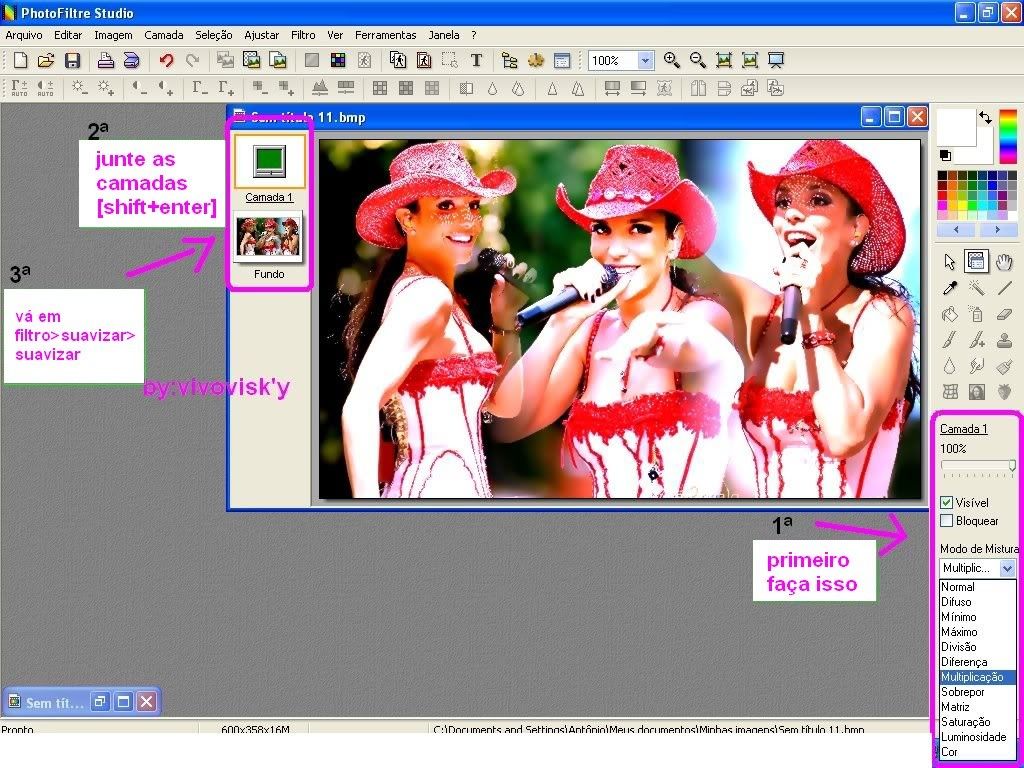Screen dimensions: 1024x768
Task: Click the Undo red arrow icon
Action: (x=166, y=61)
